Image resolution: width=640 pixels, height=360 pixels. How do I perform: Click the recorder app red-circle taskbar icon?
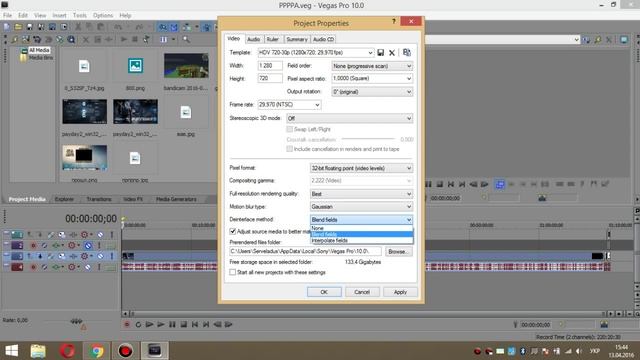125,351
